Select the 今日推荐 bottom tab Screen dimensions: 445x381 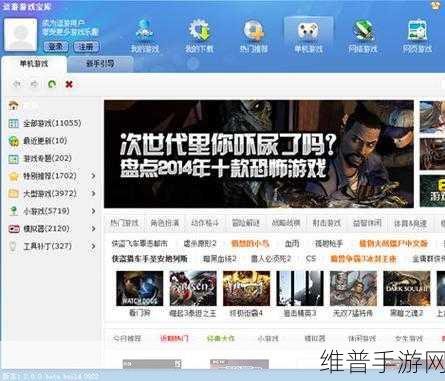tap(127, 339)
